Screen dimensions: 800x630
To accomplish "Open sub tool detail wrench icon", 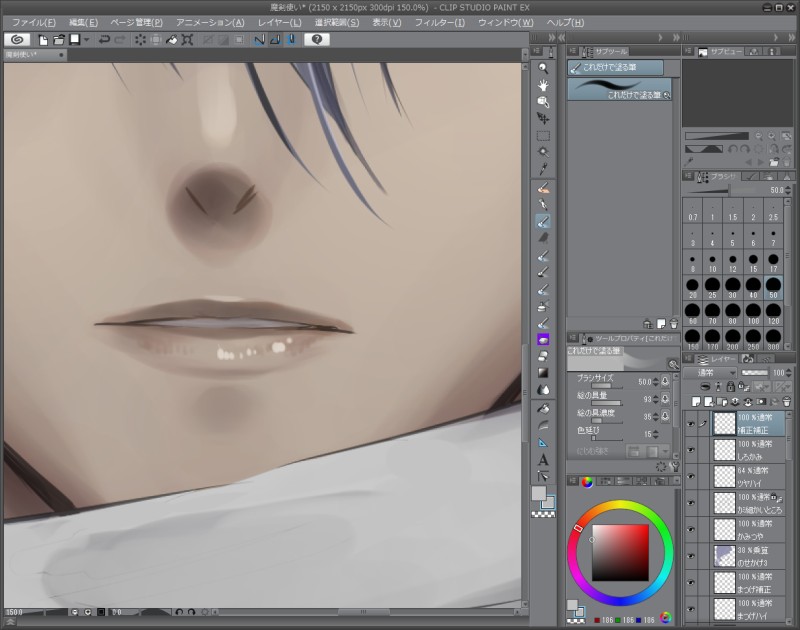I will (674, 466).
